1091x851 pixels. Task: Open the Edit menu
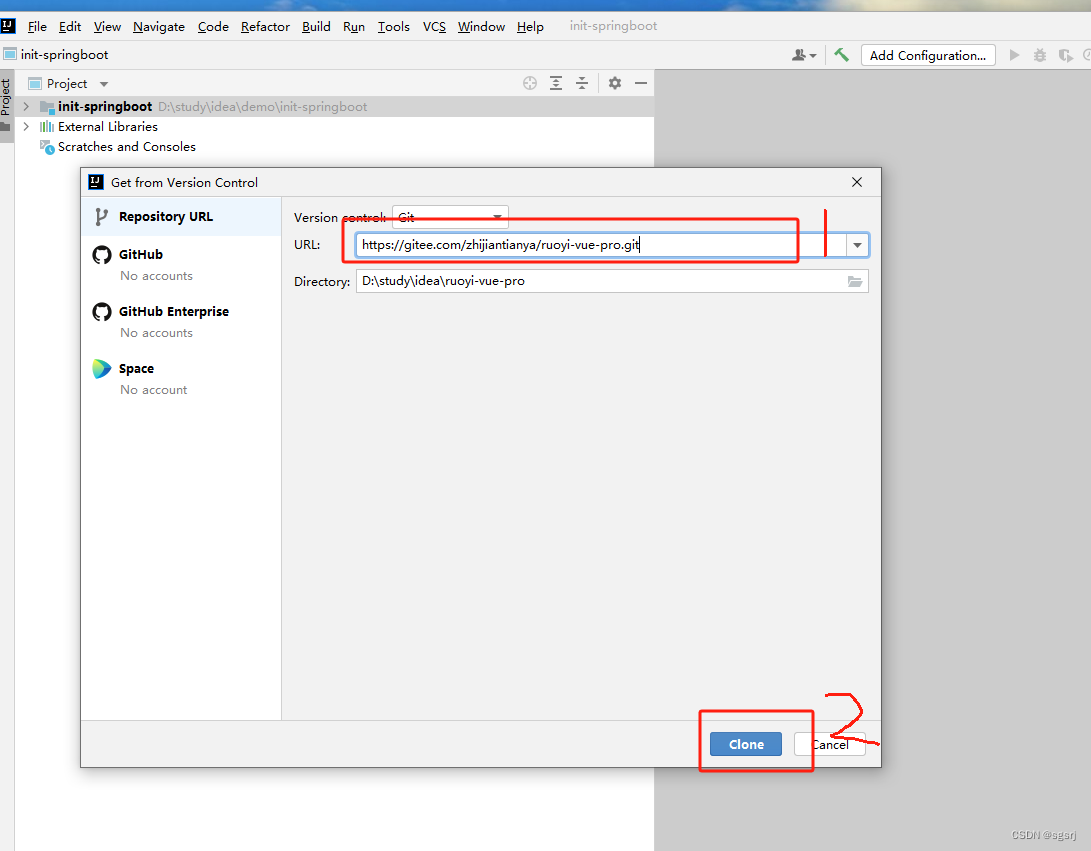(x=70, y=26)
